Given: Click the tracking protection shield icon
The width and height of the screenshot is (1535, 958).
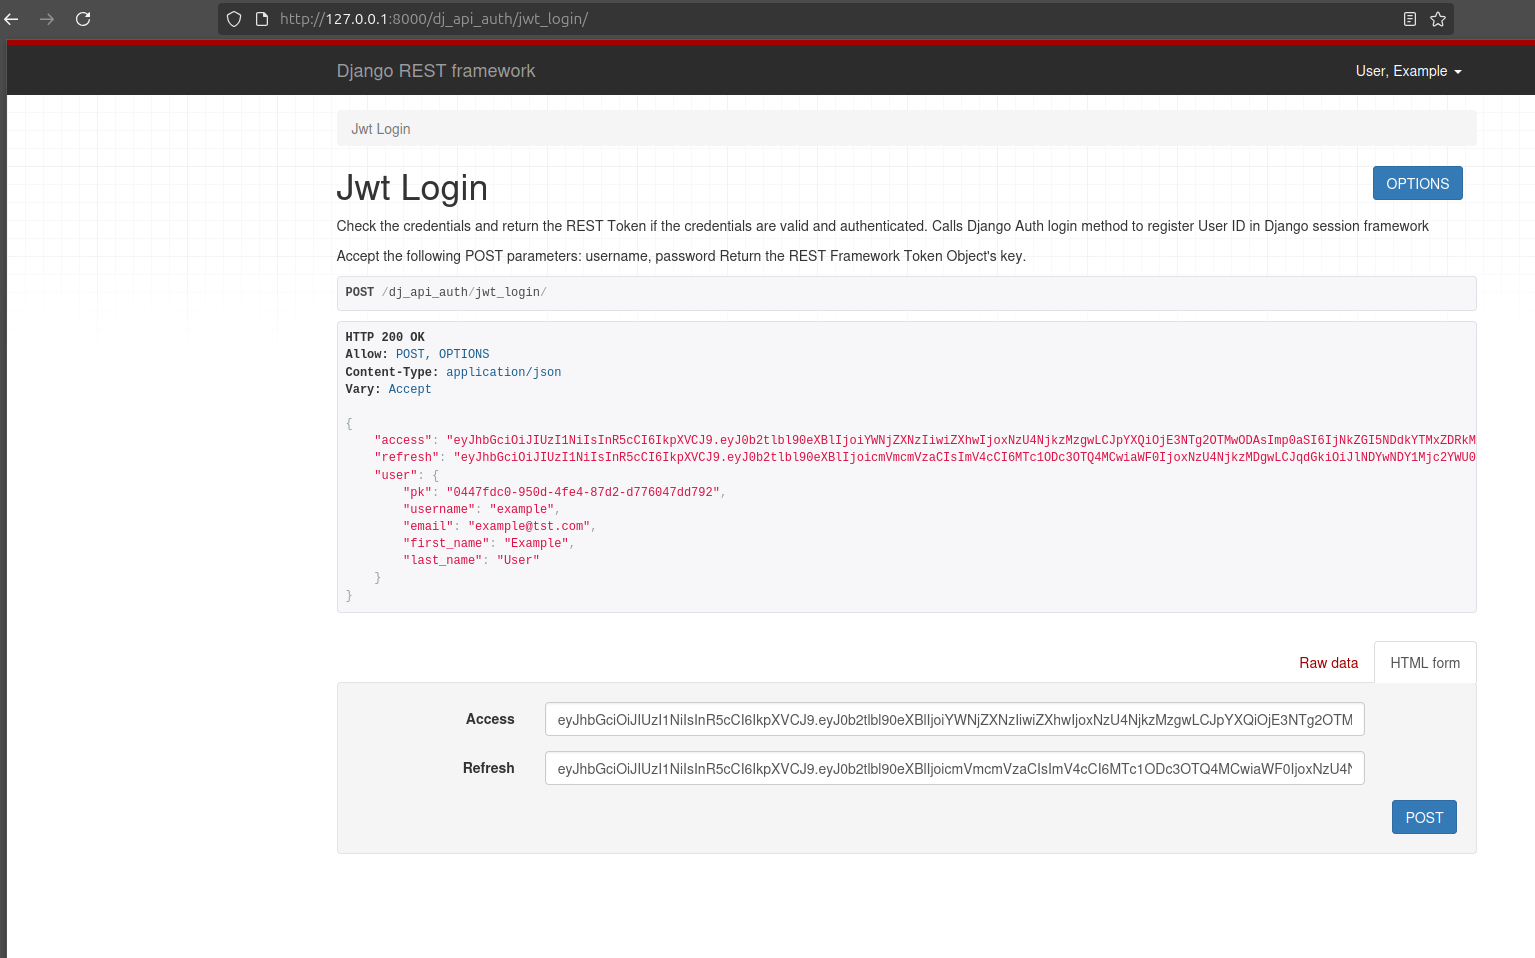Looking at the screenshot, I should click(x=232, y=19).
